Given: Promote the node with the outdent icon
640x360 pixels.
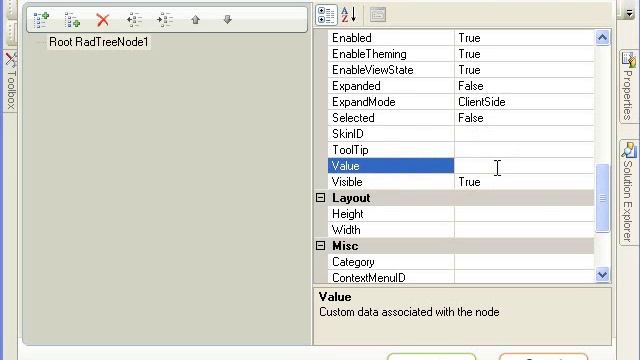Looking at the screenshot, I should tap(134, 20).
